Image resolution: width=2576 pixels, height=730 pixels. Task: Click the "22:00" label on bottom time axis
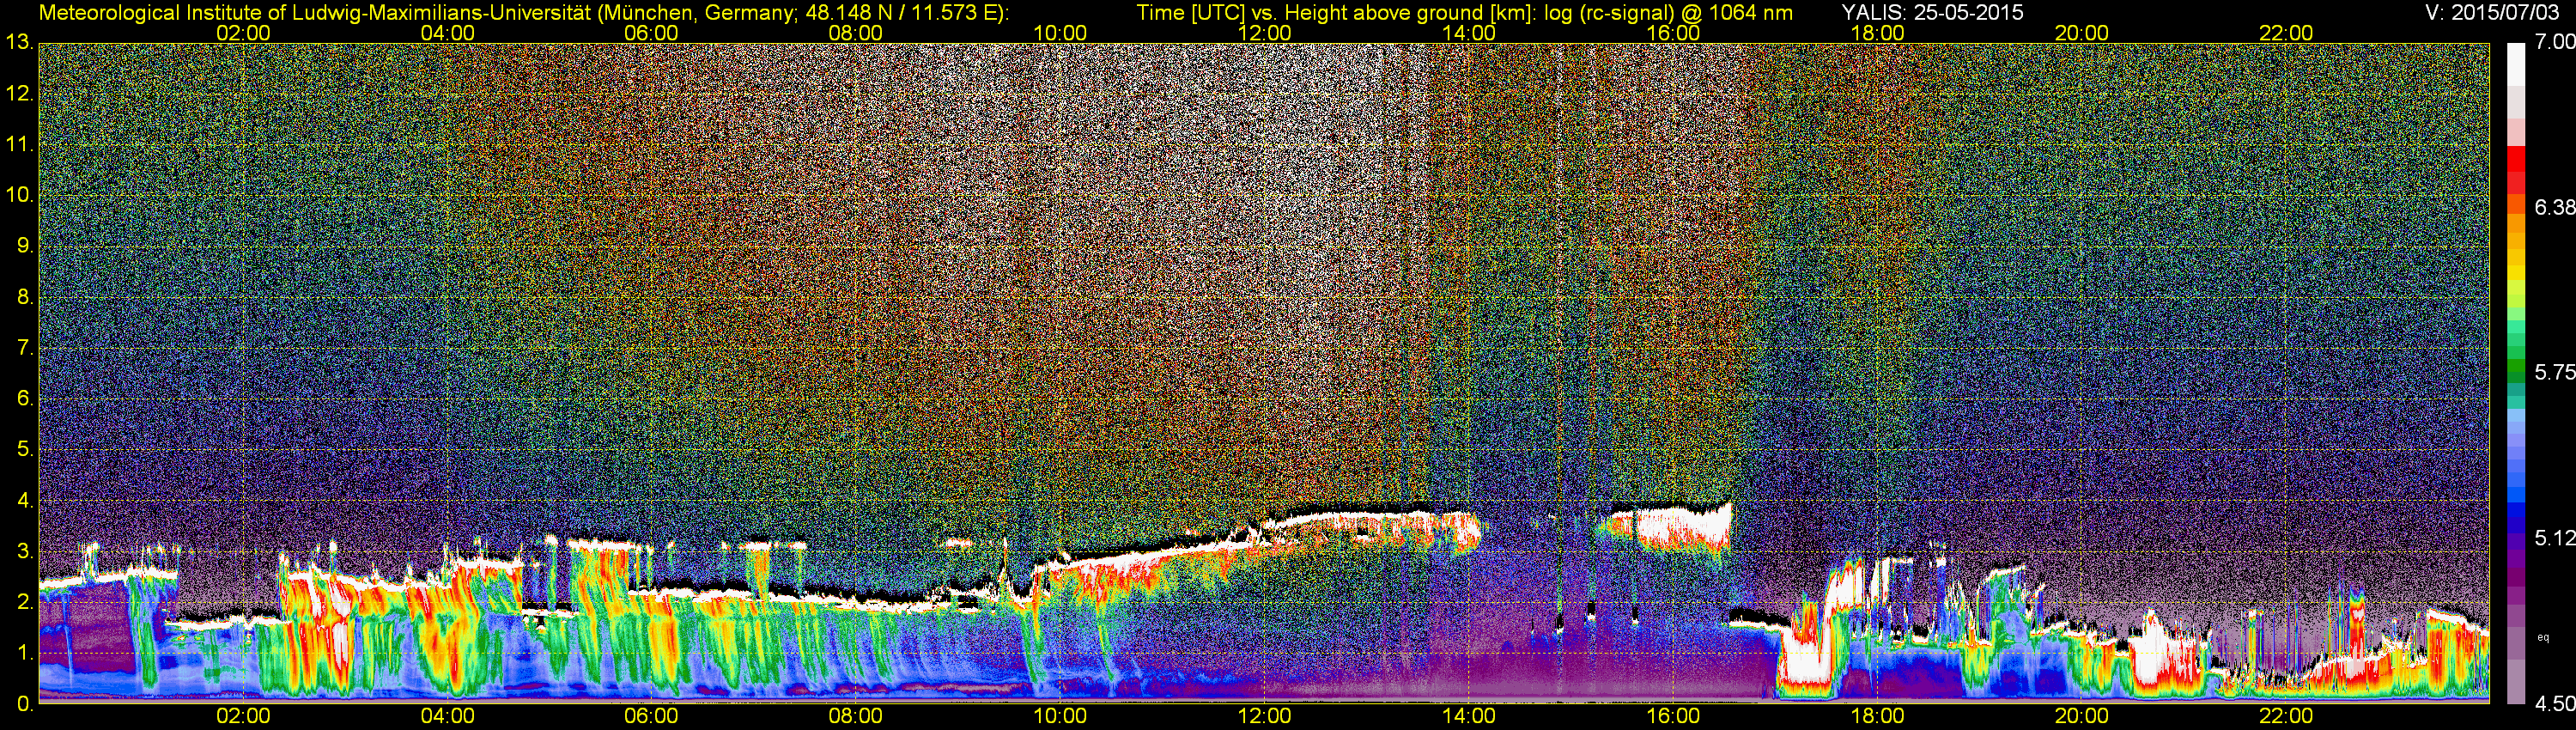[x=2286, y=716]
